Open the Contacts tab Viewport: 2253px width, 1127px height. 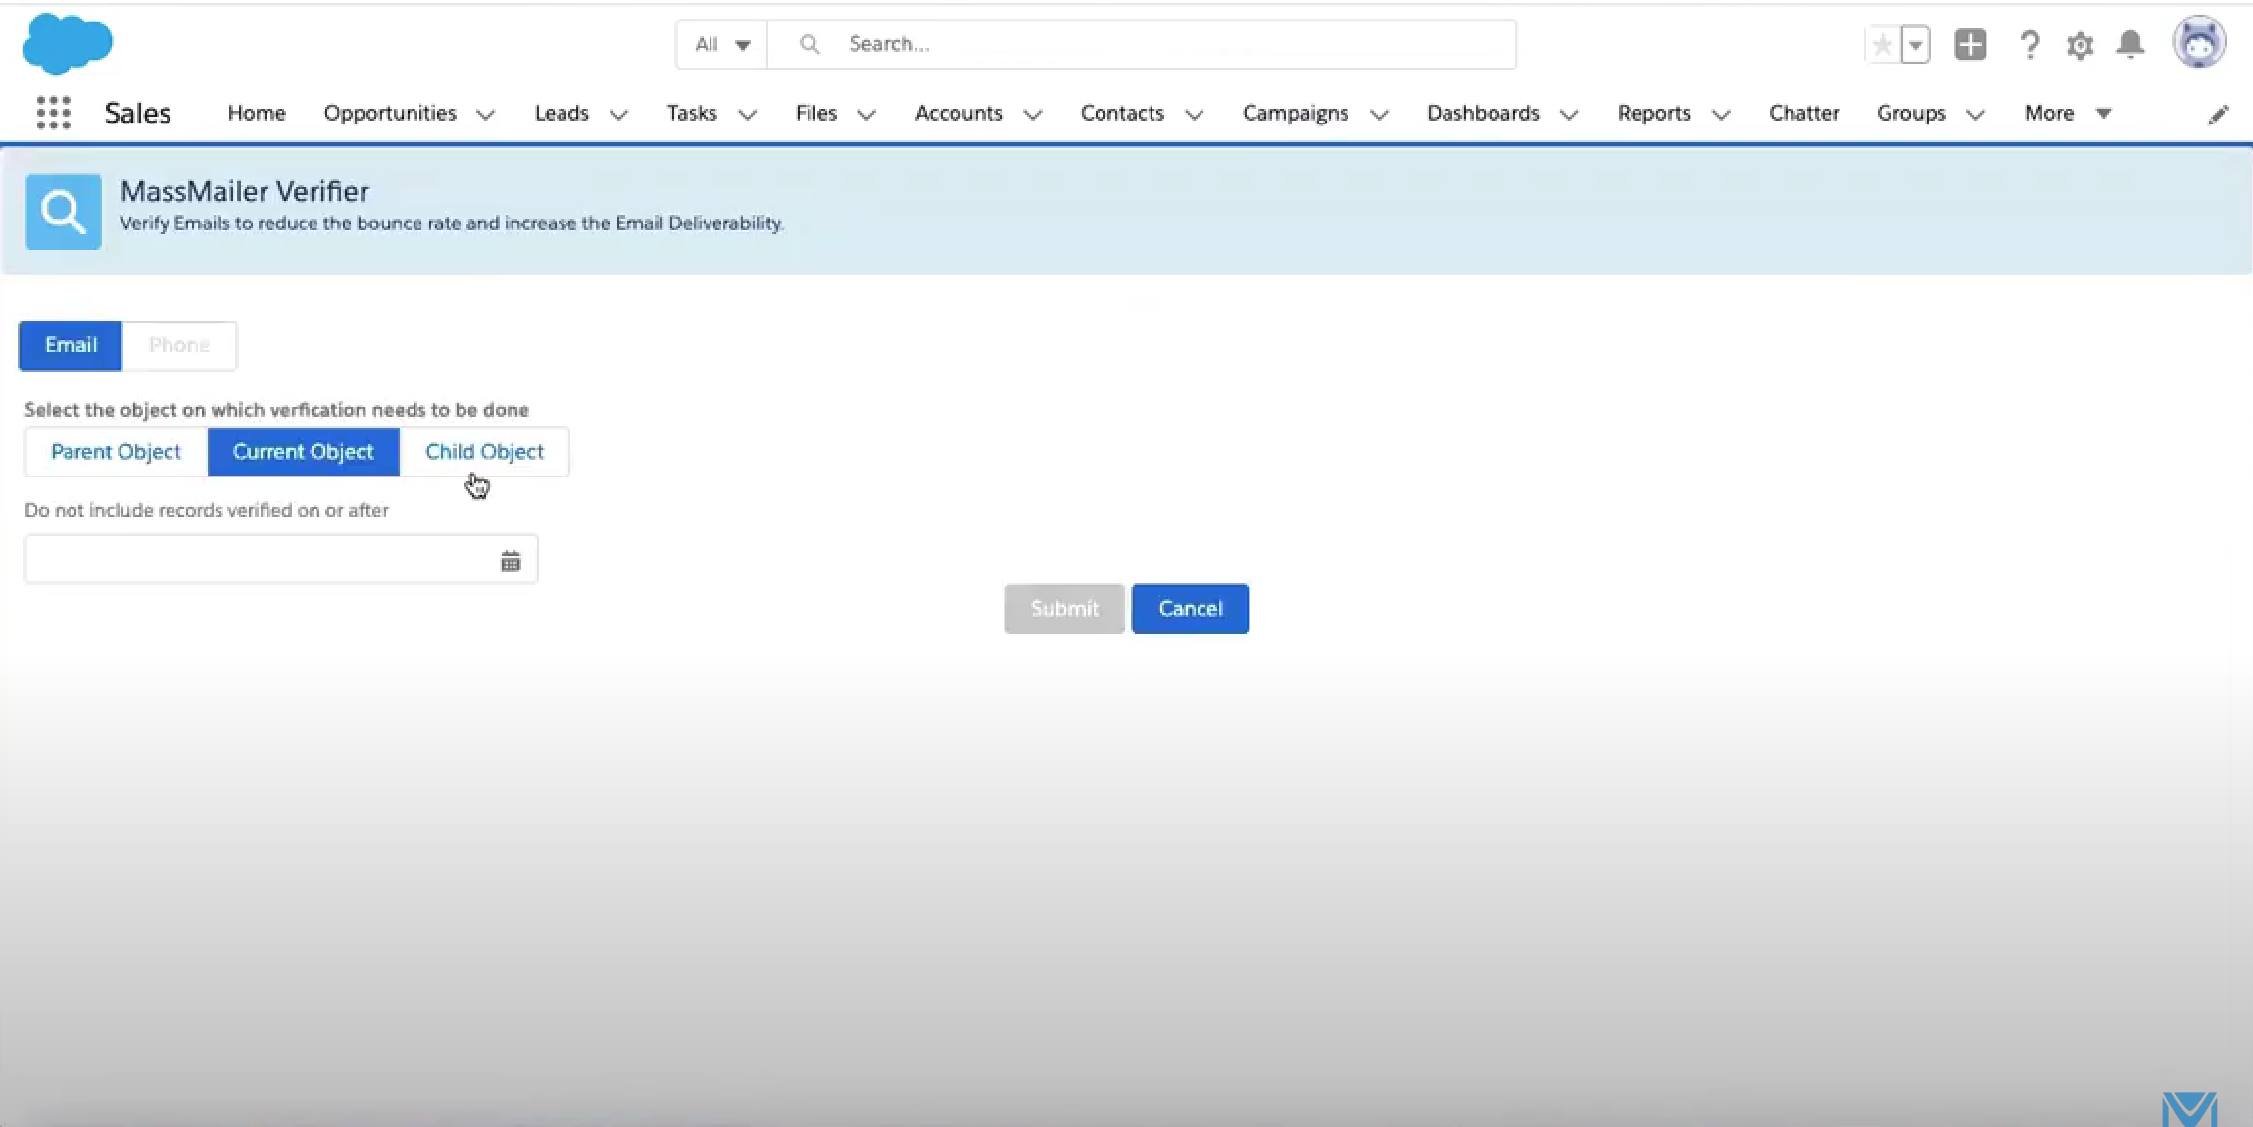tap(1122, 113)
